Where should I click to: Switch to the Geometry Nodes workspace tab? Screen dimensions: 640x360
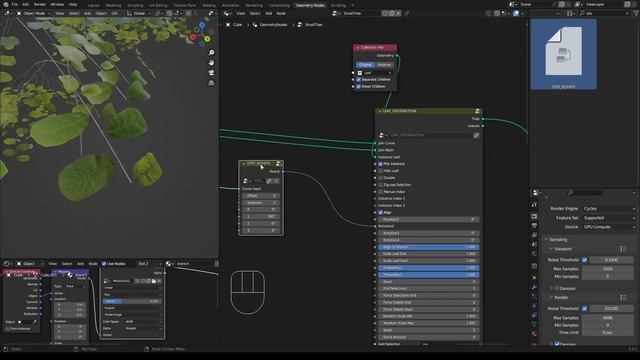(x=310, y=5)
